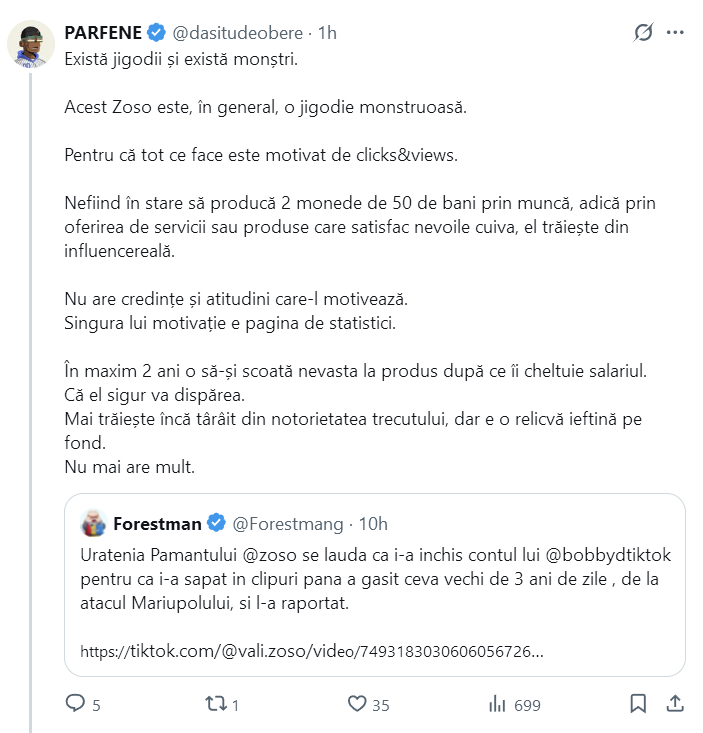The height and width of the screenshot is (733, 703).
Task: Repost this tweet via retweet icon
Action: (x=215, y=704)
